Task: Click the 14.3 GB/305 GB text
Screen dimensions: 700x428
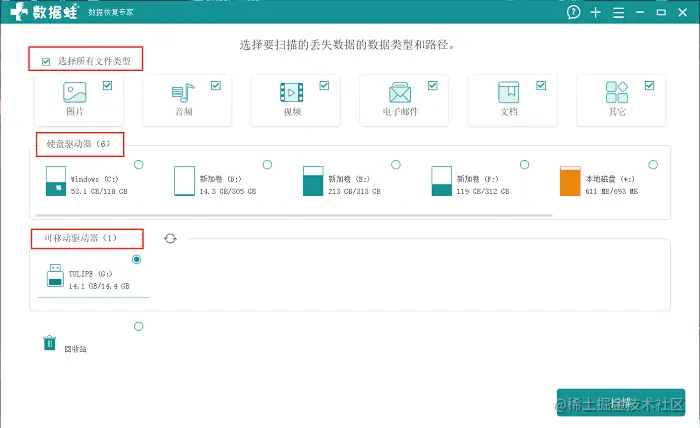Action: (228, 191)
